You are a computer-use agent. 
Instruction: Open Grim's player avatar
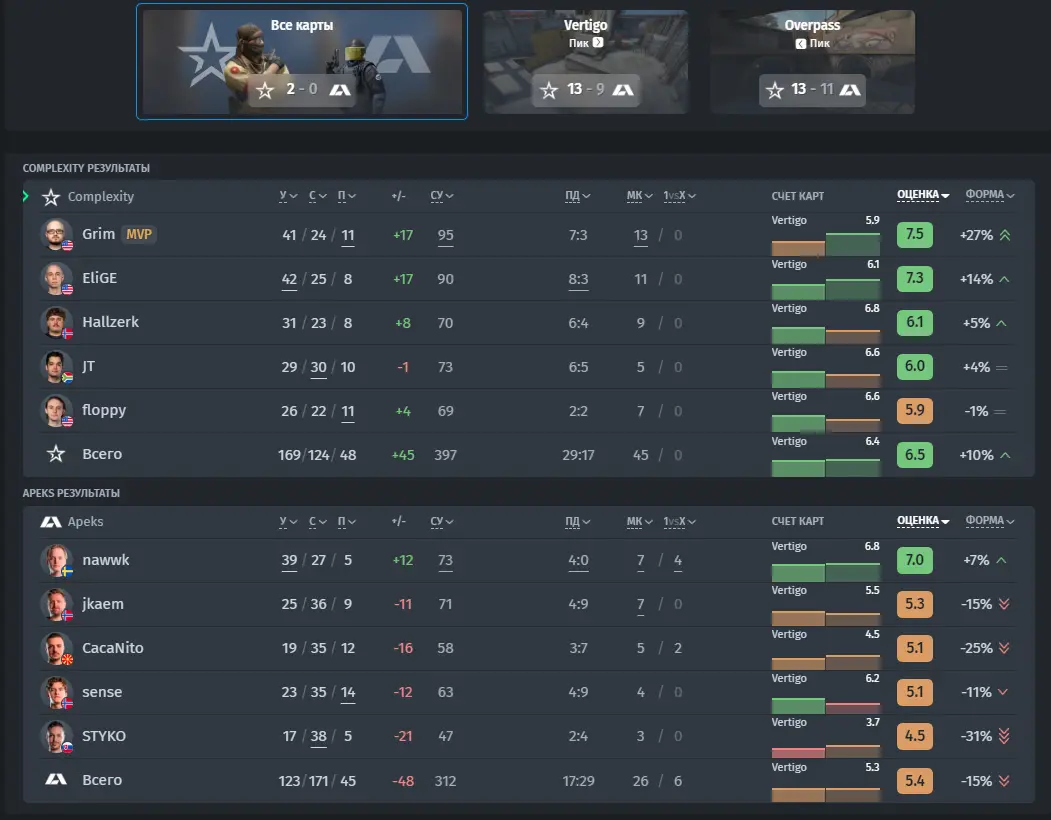tap(56, 235)
